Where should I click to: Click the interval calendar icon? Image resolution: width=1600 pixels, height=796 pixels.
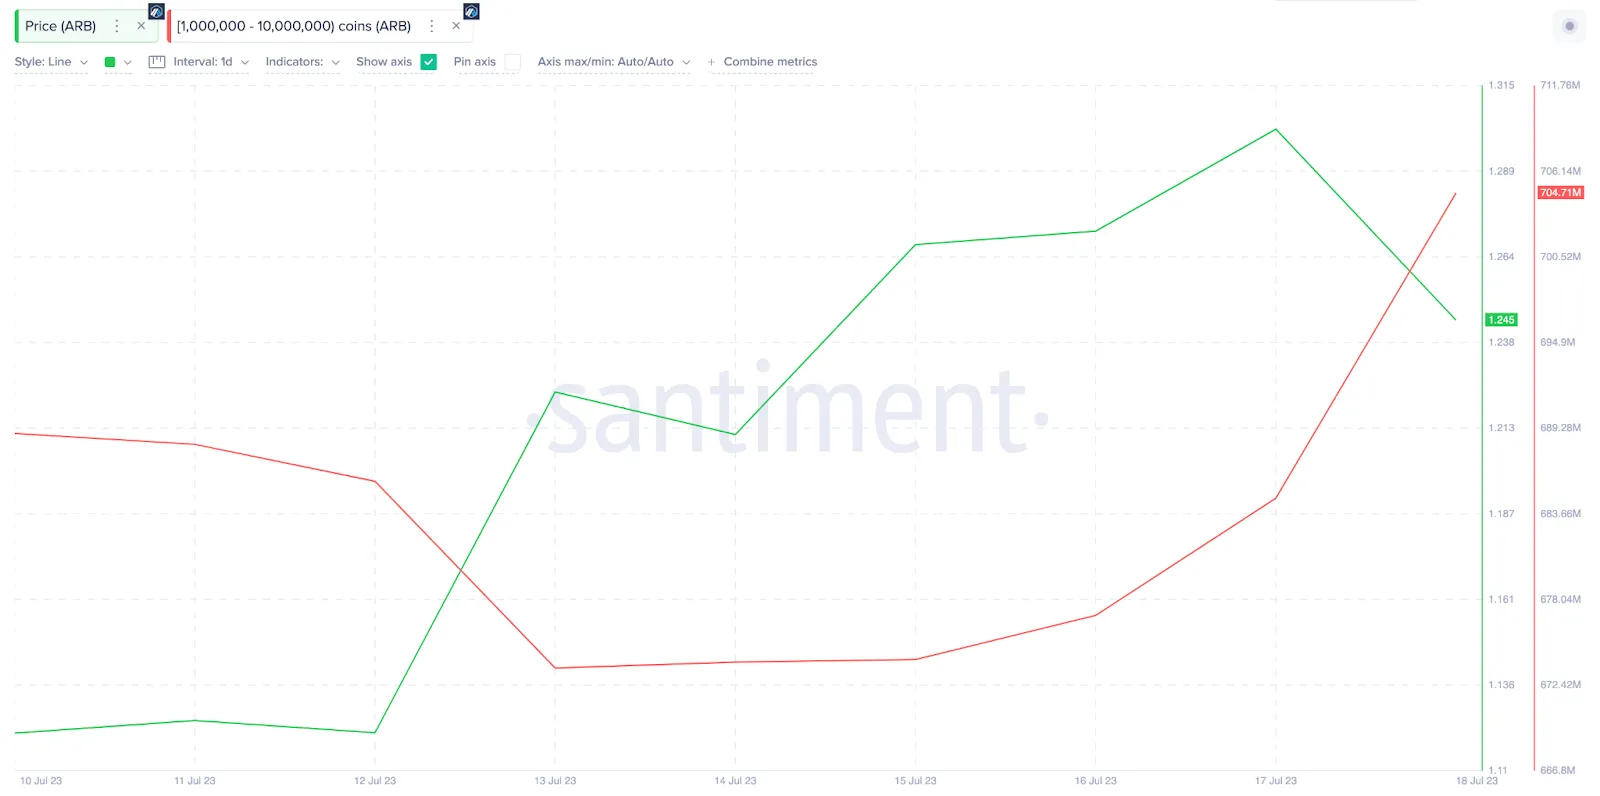[x=157, y=62]
